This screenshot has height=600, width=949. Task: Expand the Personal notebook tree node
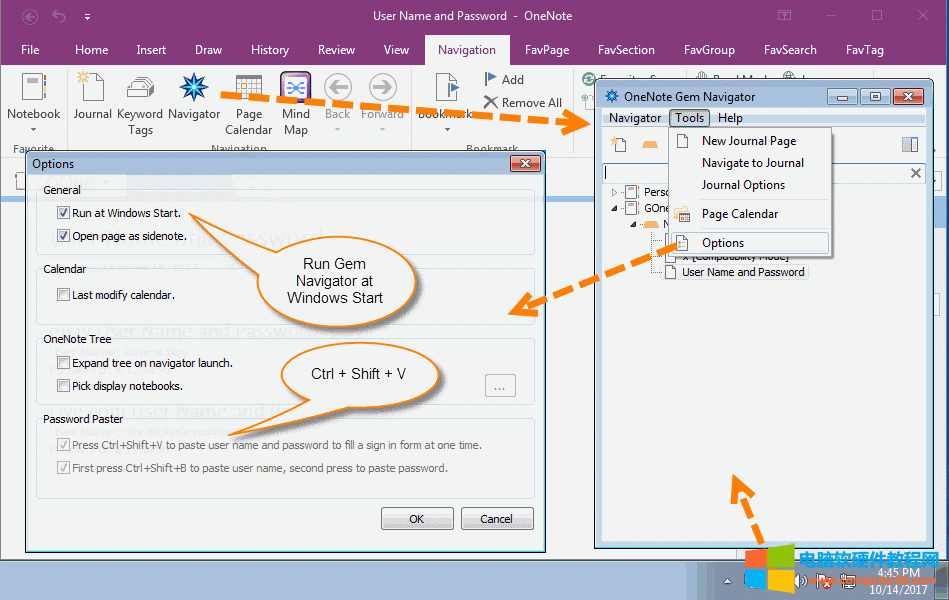(614, 192)
